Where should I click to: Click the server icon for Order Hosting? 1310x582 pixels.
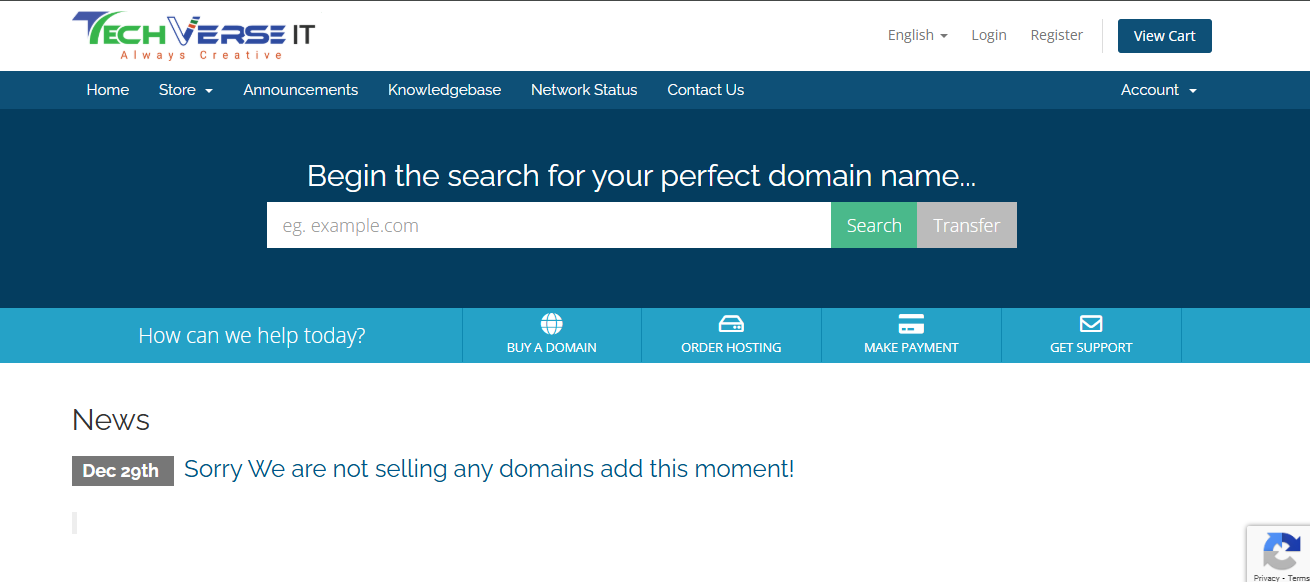[x=731, y=324]
